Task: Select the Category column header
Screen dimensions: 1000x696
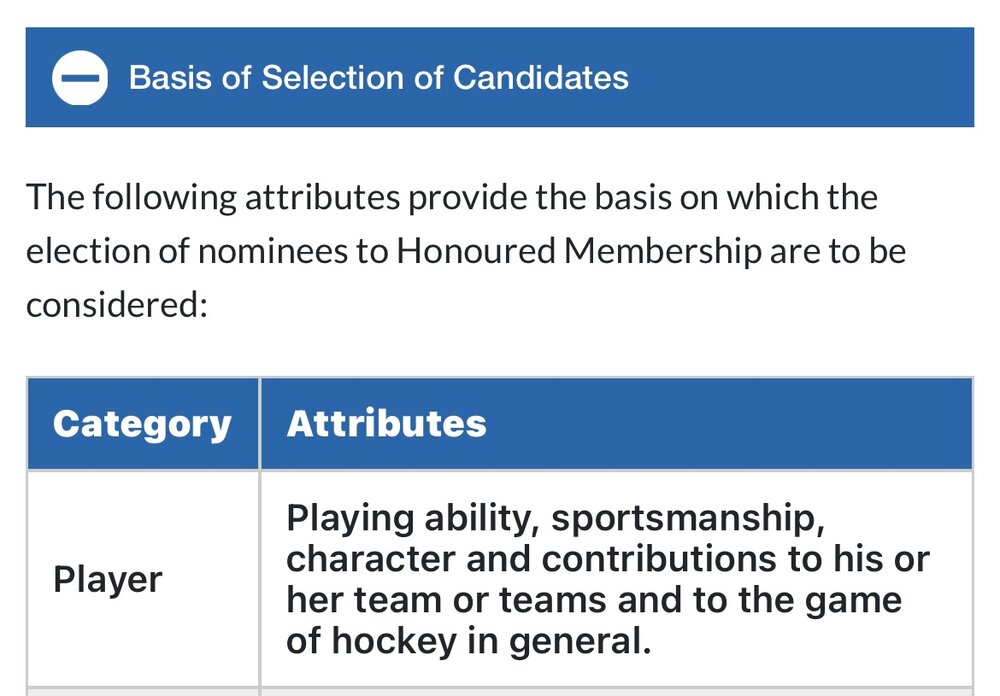Action: tap(143, 424)
